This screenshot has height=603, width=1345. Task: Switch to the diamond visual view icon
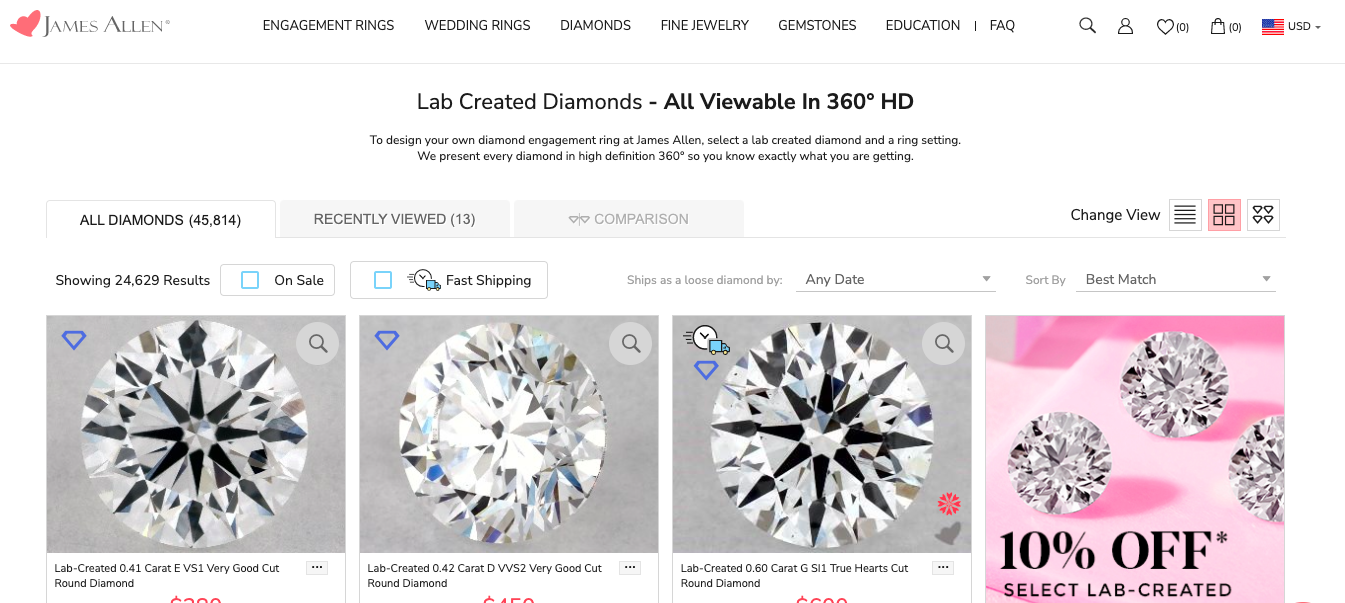[1263, 215]
